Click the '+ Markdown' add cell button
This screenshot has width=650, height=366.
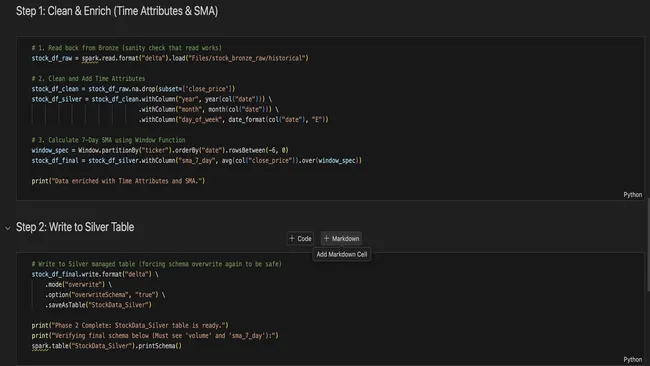coord(341,238)
